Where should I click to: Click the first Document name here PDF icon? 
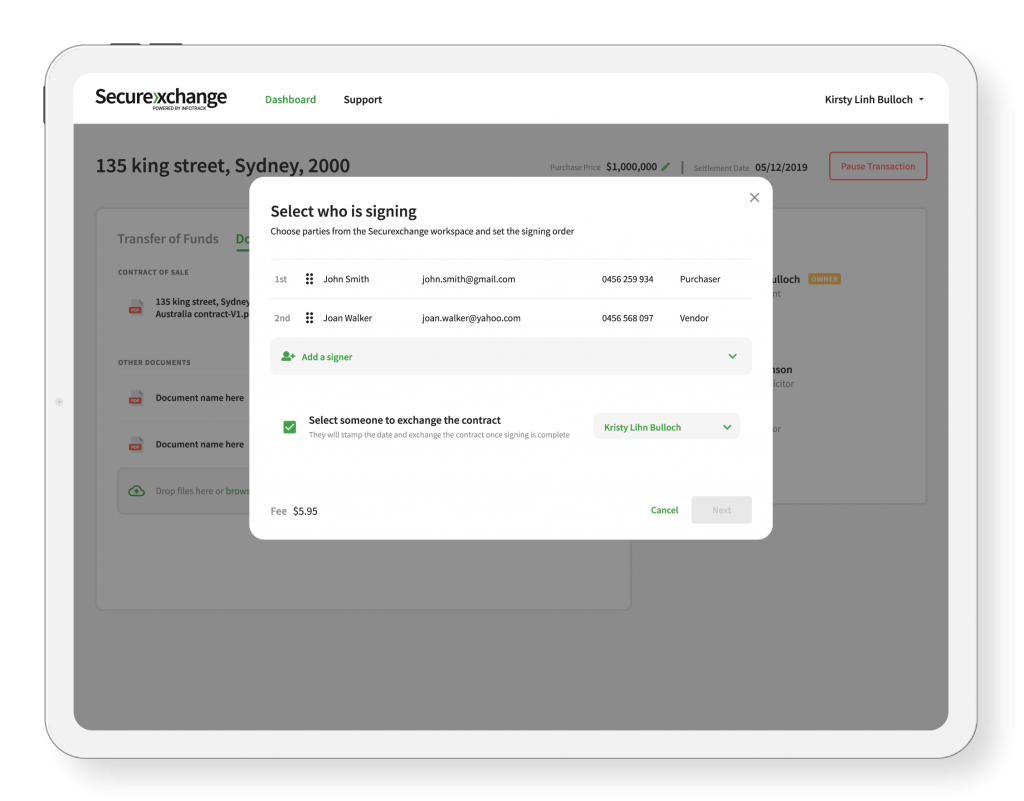point(135,398)
